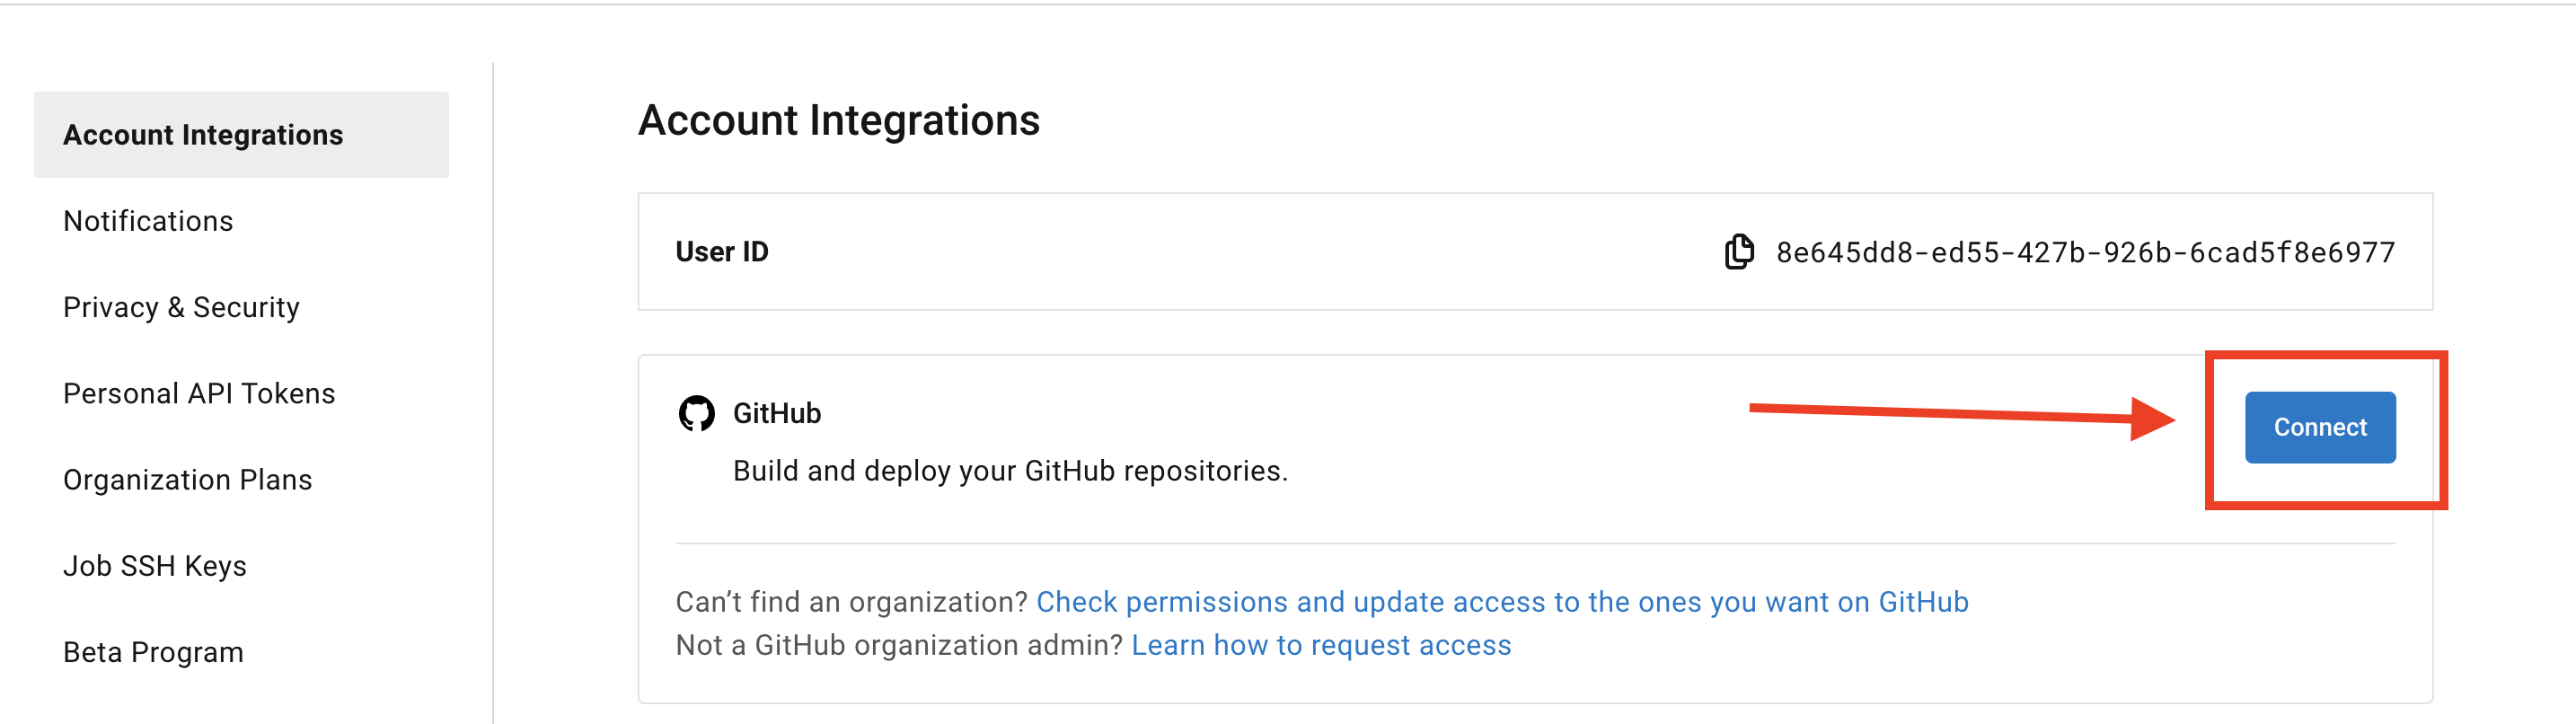
Task: Open Account Integrations in the sidebar
Action: tap(241, 135)
